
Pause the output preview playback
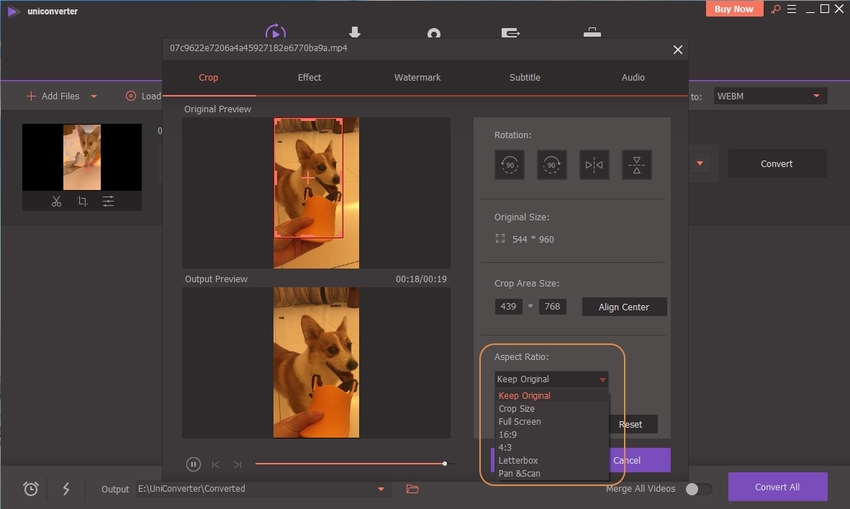click(193, 464)
